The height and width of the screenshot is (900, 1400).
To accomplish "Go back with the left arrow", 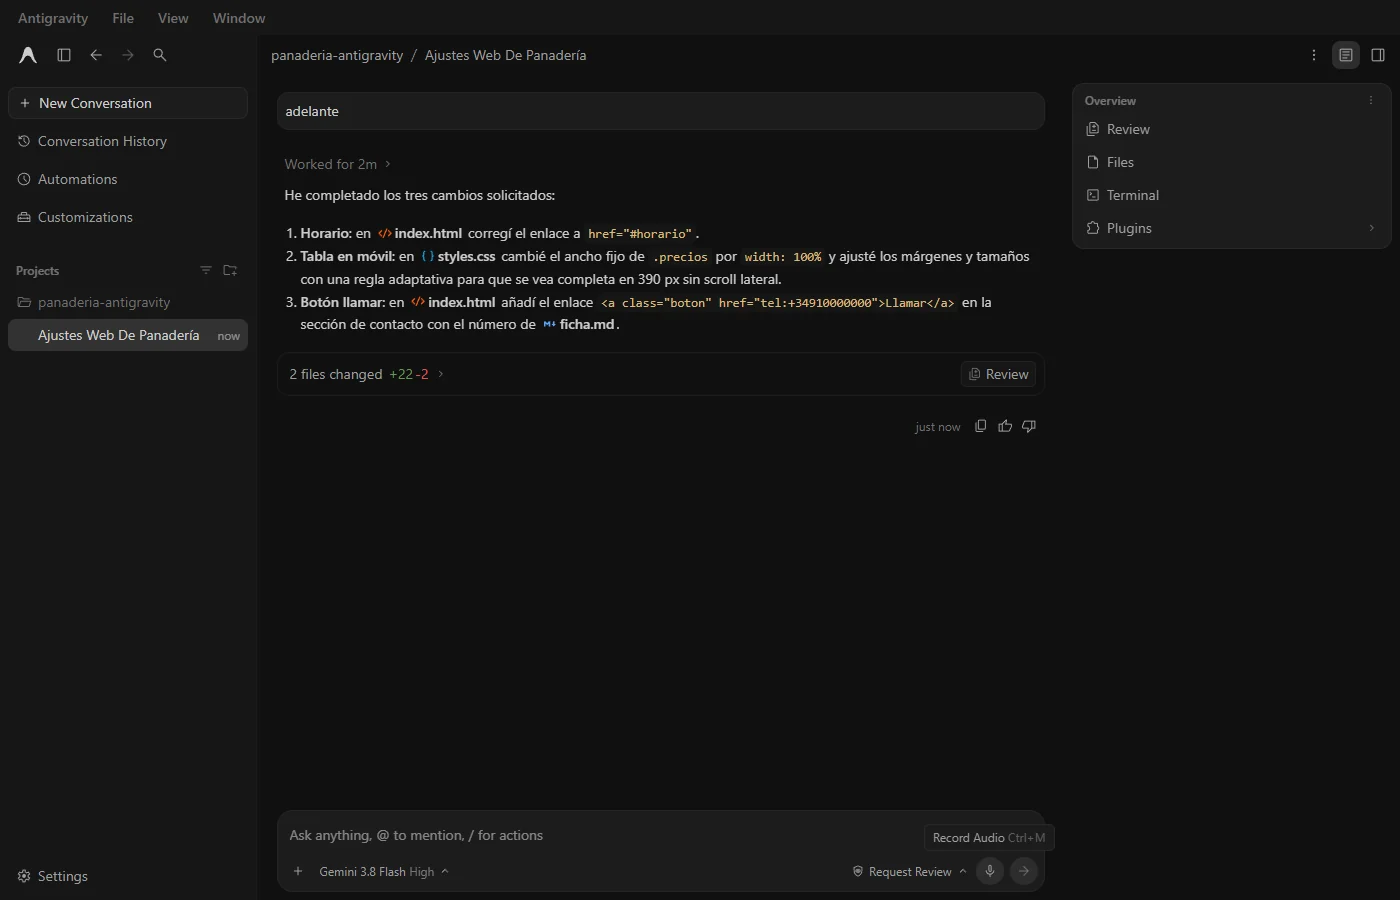I will tap(96, 55).
